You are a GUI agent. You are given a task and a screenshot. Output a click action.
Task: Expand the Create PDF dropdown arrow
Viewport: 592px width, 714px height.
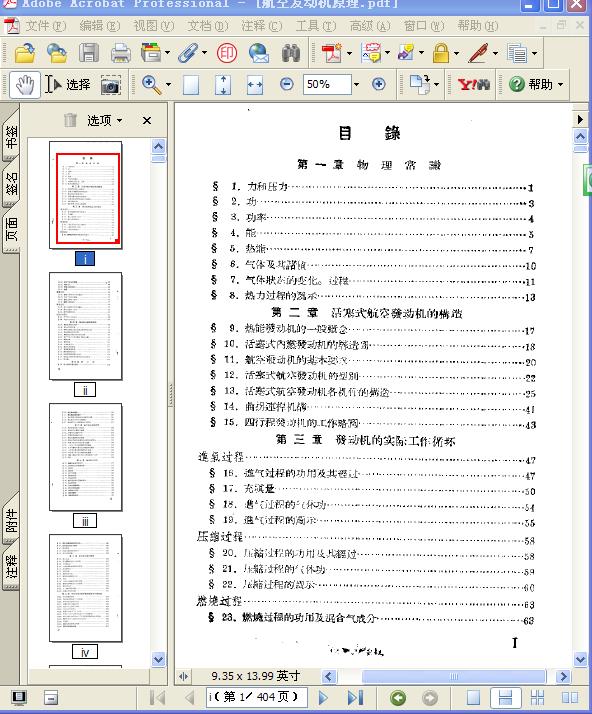click(x=349, y=53)
